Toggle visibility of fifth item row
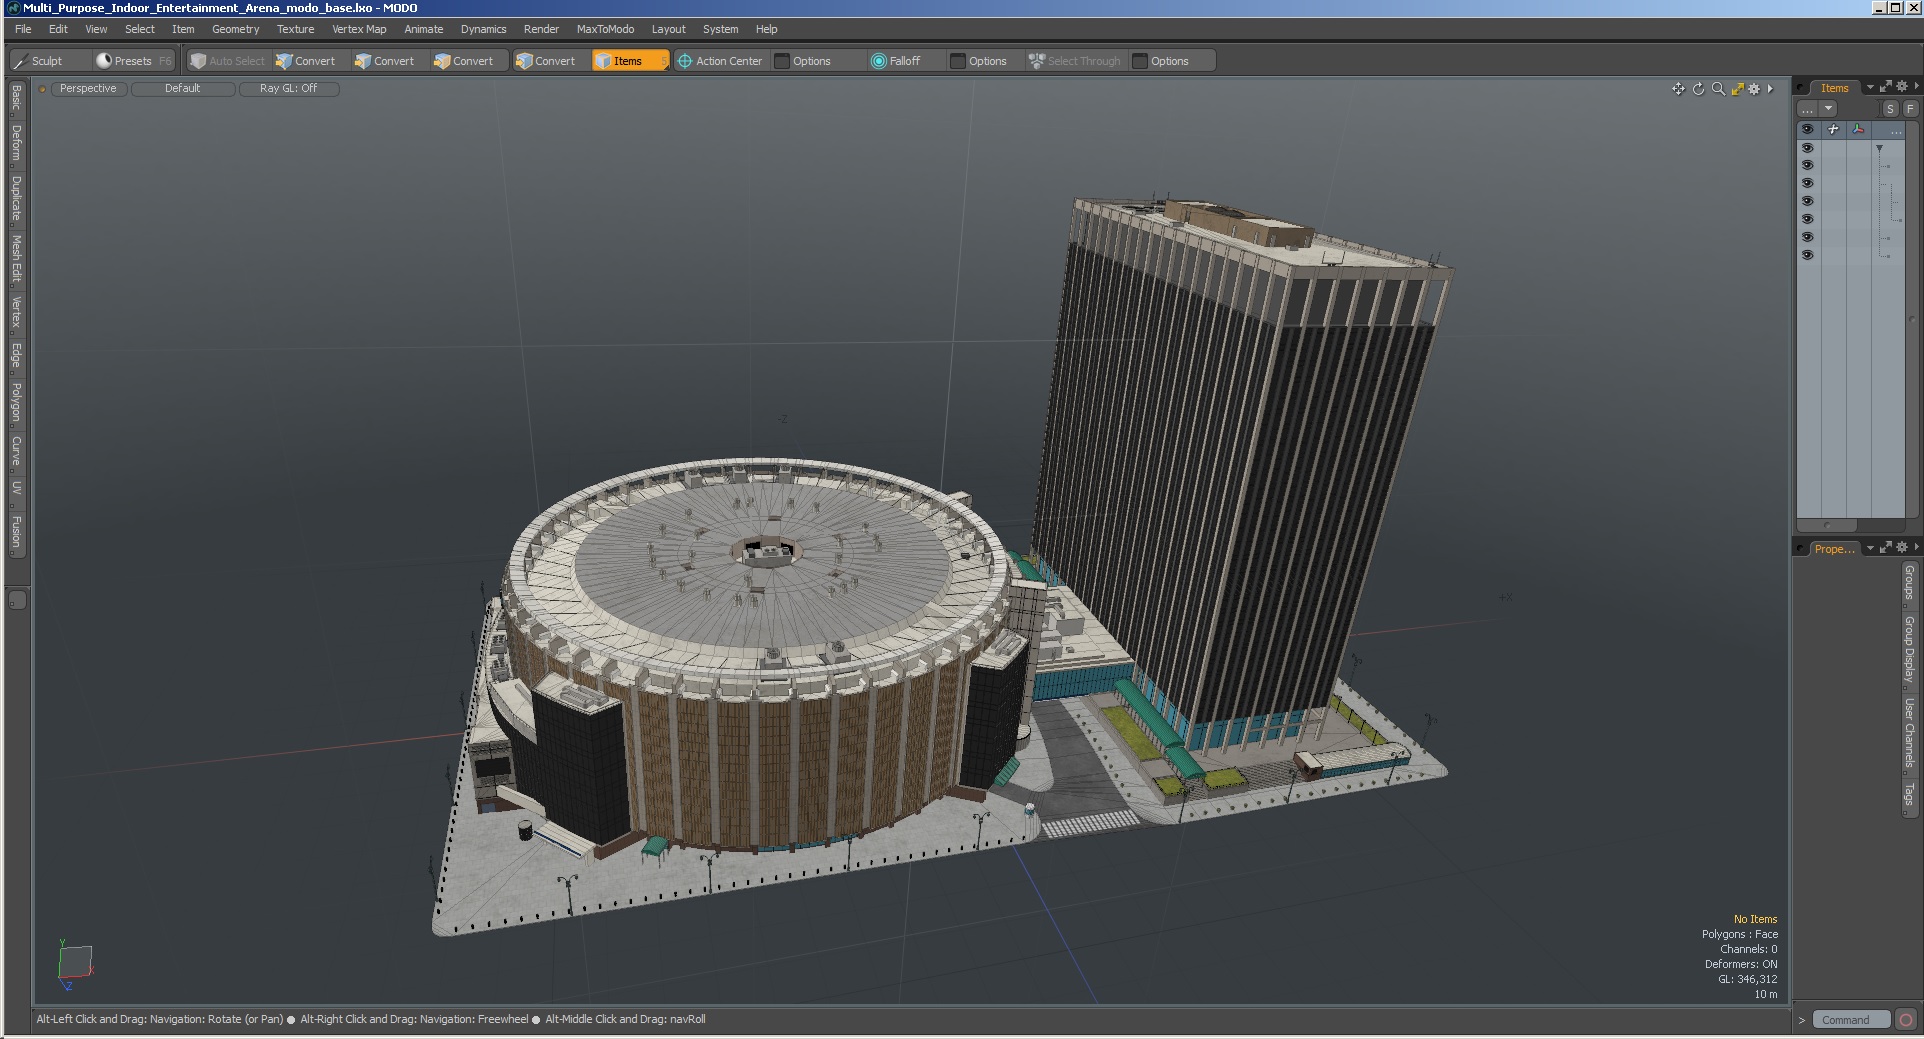Screen dimensions: 1924x1039 pyautogui.click(x=1807, y=220)
